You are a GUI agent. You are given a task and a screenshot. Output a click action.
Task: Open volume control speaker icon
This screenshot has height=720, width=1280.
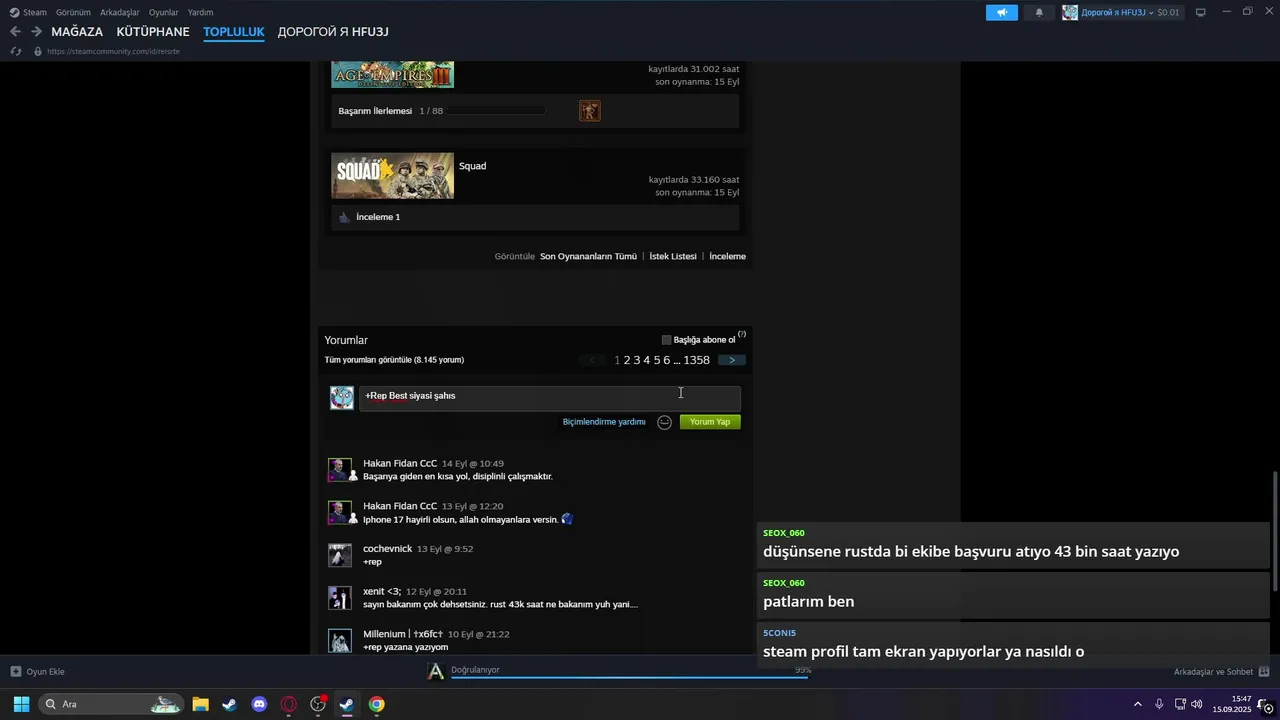[x=1197, y=704]
